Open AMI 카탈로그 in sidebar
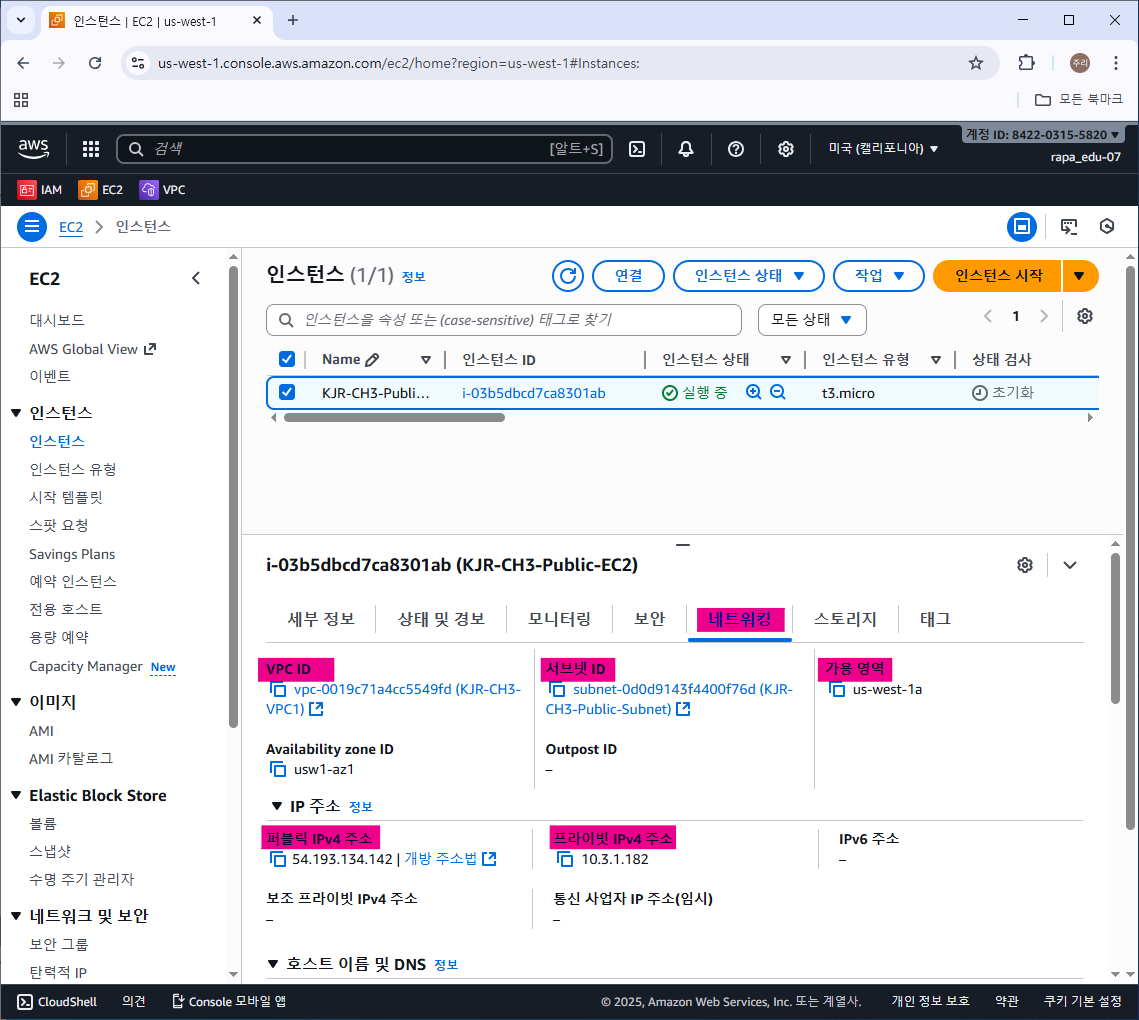 (x=71, y=758)
